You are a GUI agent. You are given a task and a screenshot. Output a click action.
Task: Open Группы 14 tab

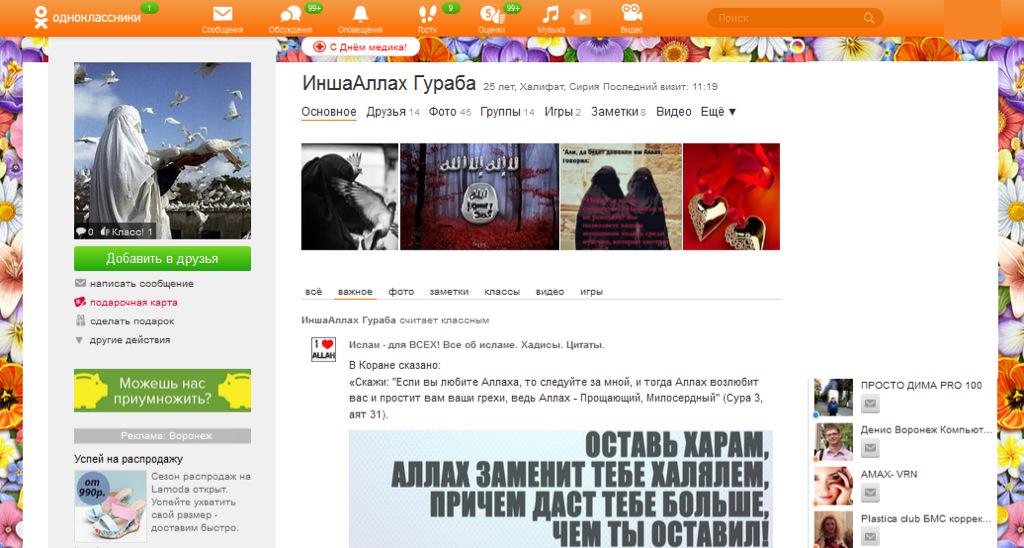point(507,112)
